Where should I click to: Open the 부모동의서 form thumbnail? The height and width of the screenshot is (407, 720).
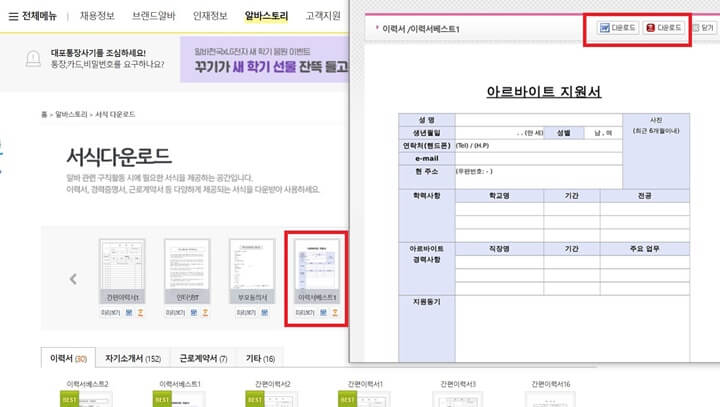coord(252,271)
